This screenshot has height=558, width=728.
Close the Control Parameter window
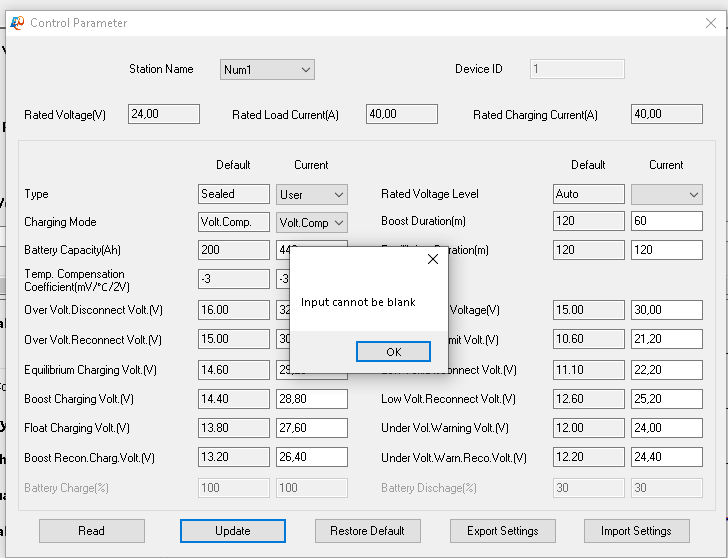pos(711,23)
